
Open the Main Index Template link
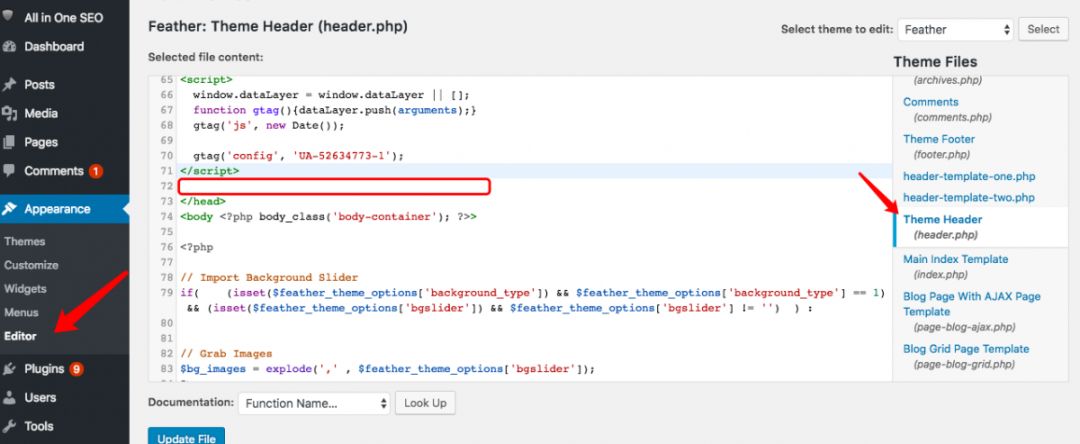[x=955, y=260]
